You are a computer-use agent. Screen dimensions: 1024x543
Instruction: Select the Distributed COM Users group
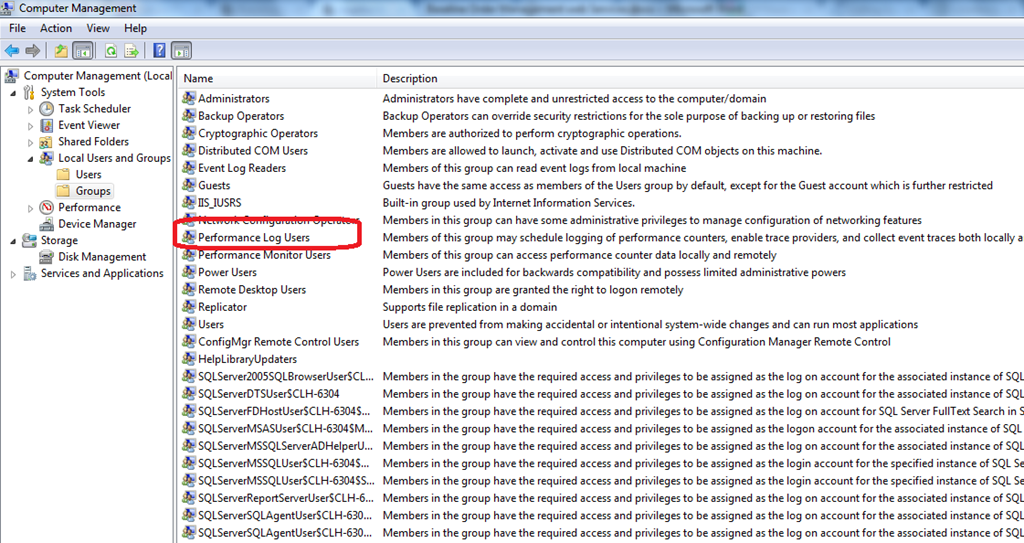tap(253, 150)
